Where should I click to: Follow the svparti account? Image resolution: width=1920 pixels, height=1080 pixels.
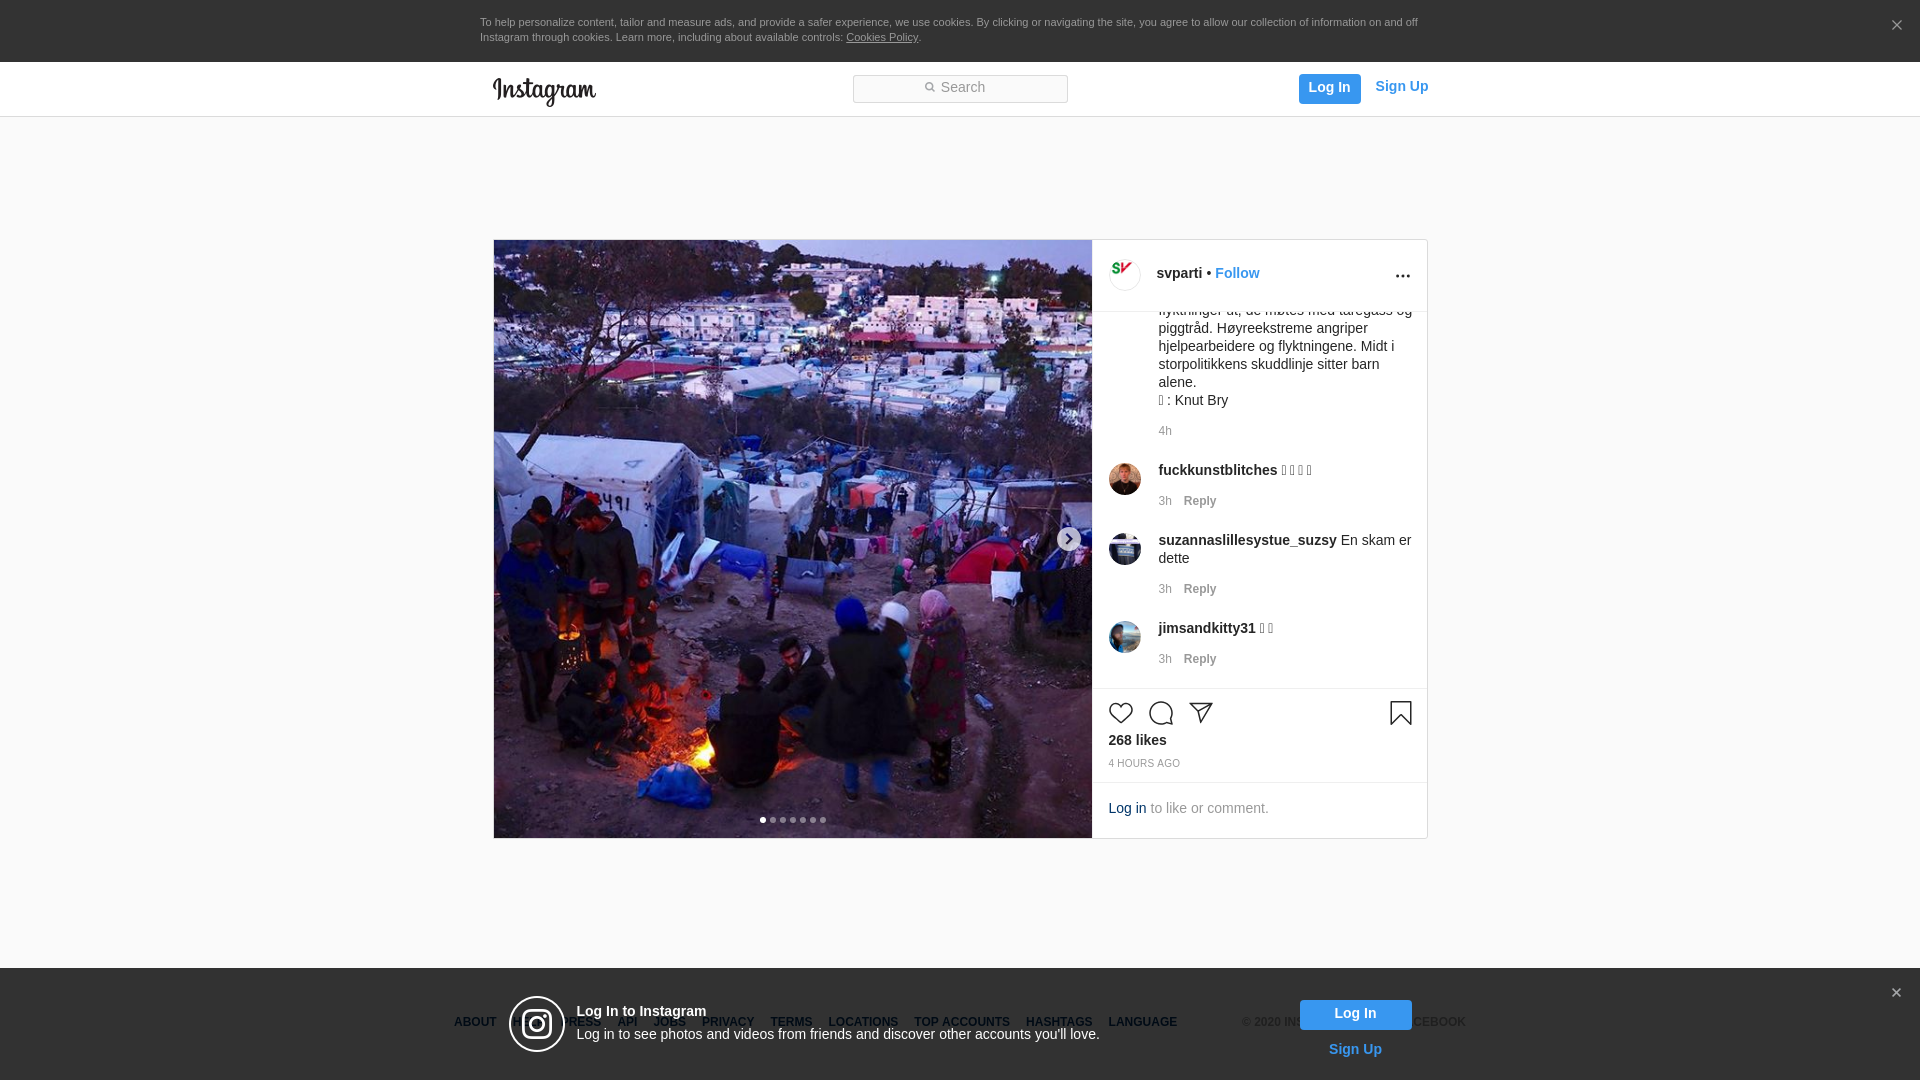pyautogui.click(x=1237, y=273)
